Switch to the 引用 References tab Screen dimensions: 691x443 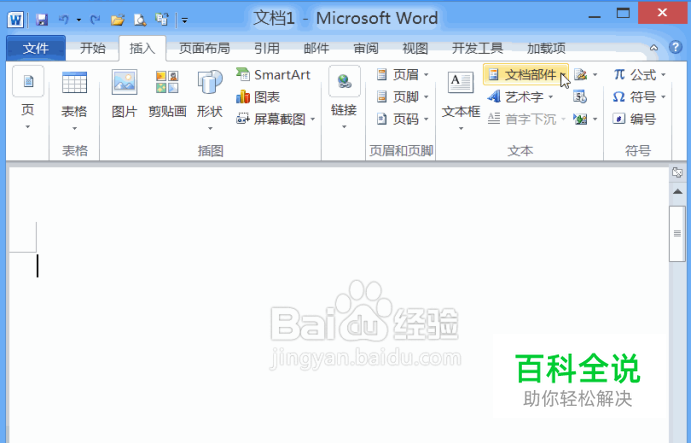pyautogui.click(x=267, y=48)
